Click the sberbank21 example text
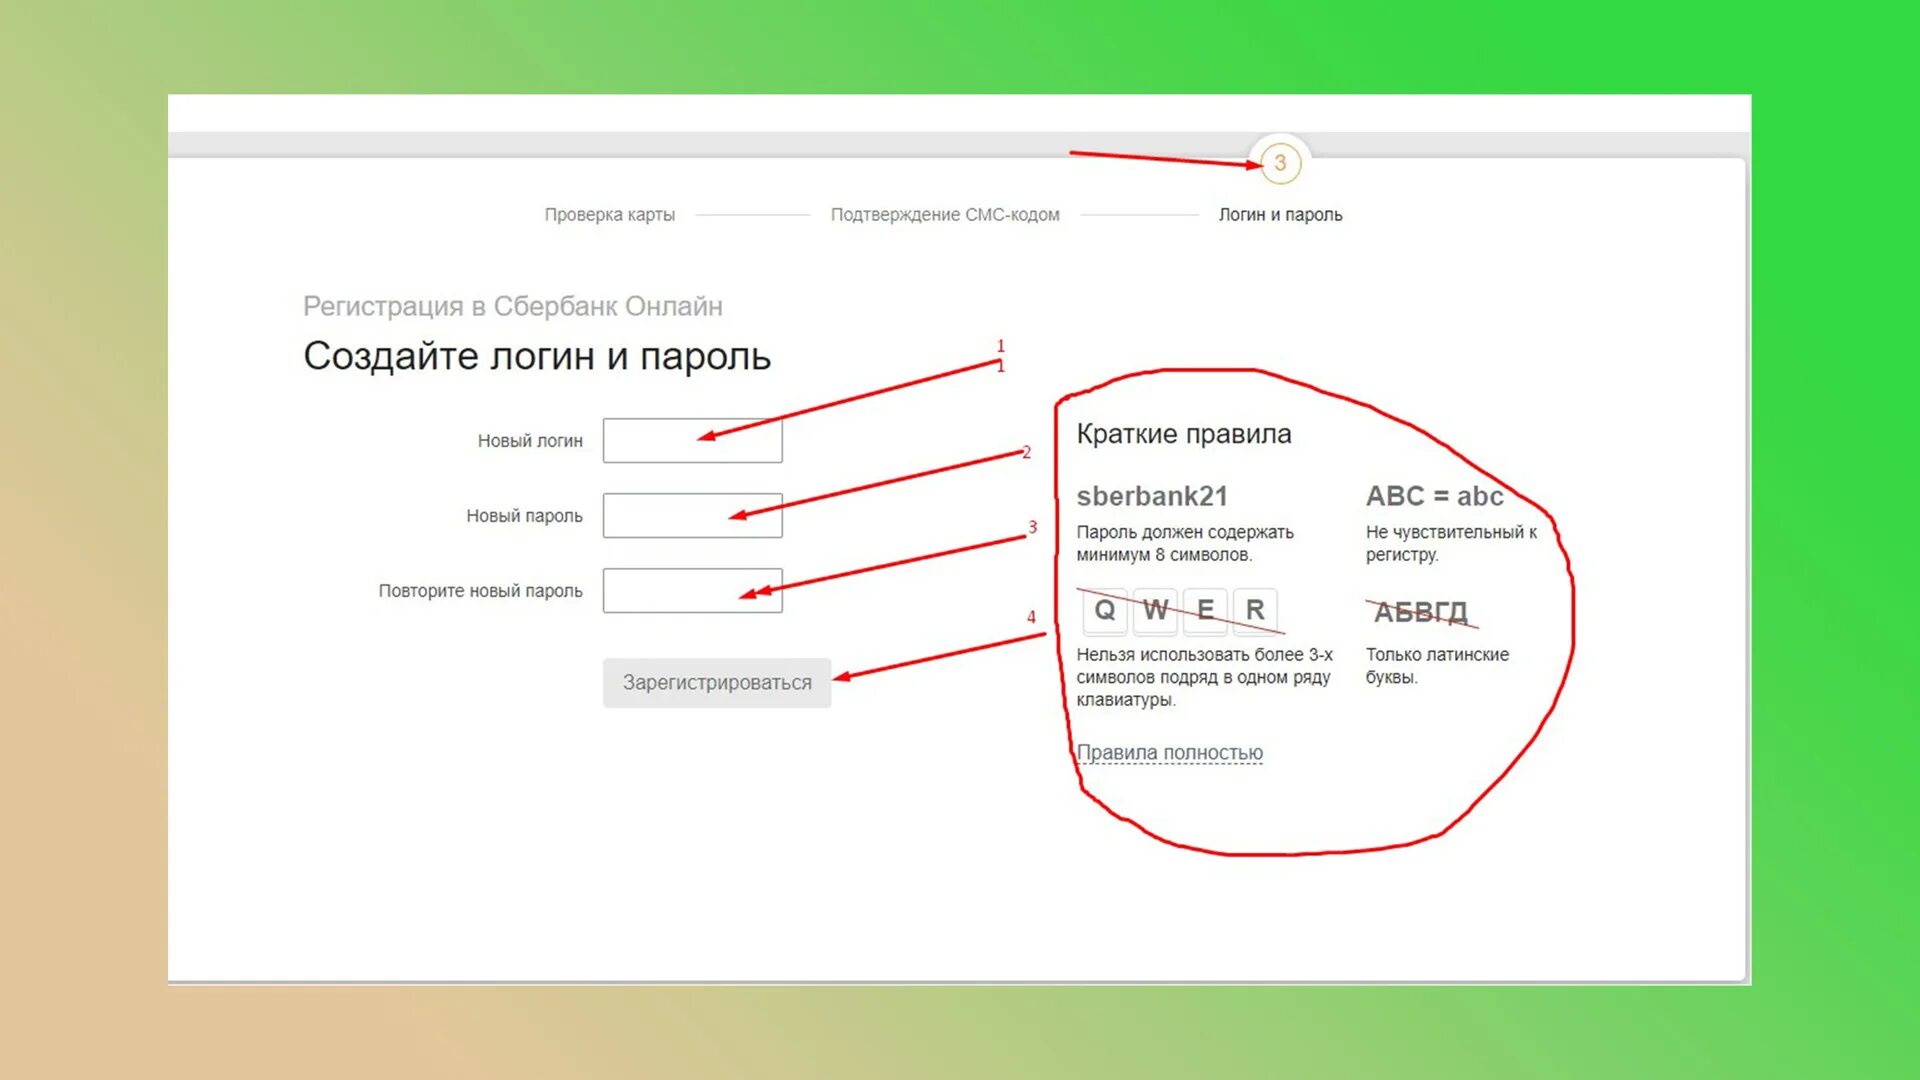The width and height of the screenshot is (1920, 1080). point(1152,496)
